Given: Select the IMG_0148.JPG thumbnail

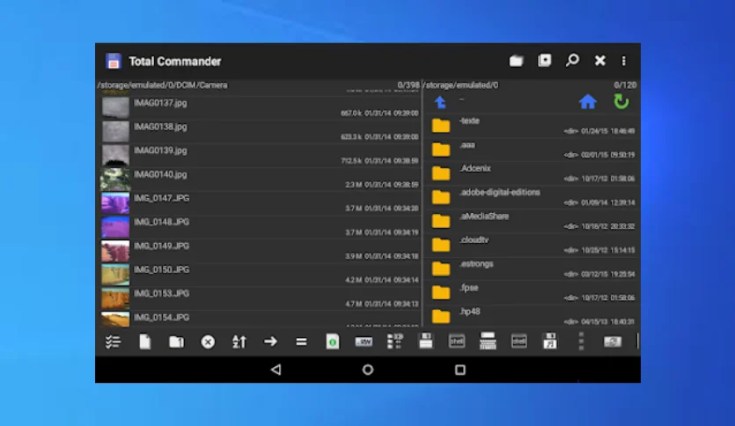Looking at the screenshot, I should tap(115, 227).
